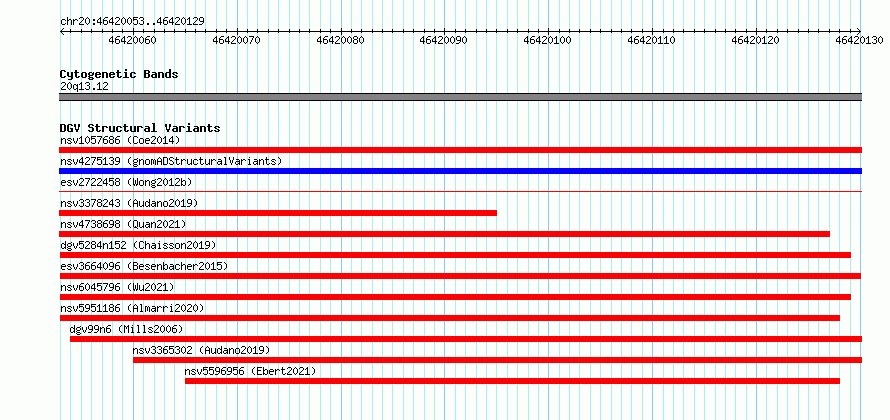Select the nsv5596956 Ebert2021 red bar
The height and width of the screenshot is (420, 890).
tap(513, 381)
